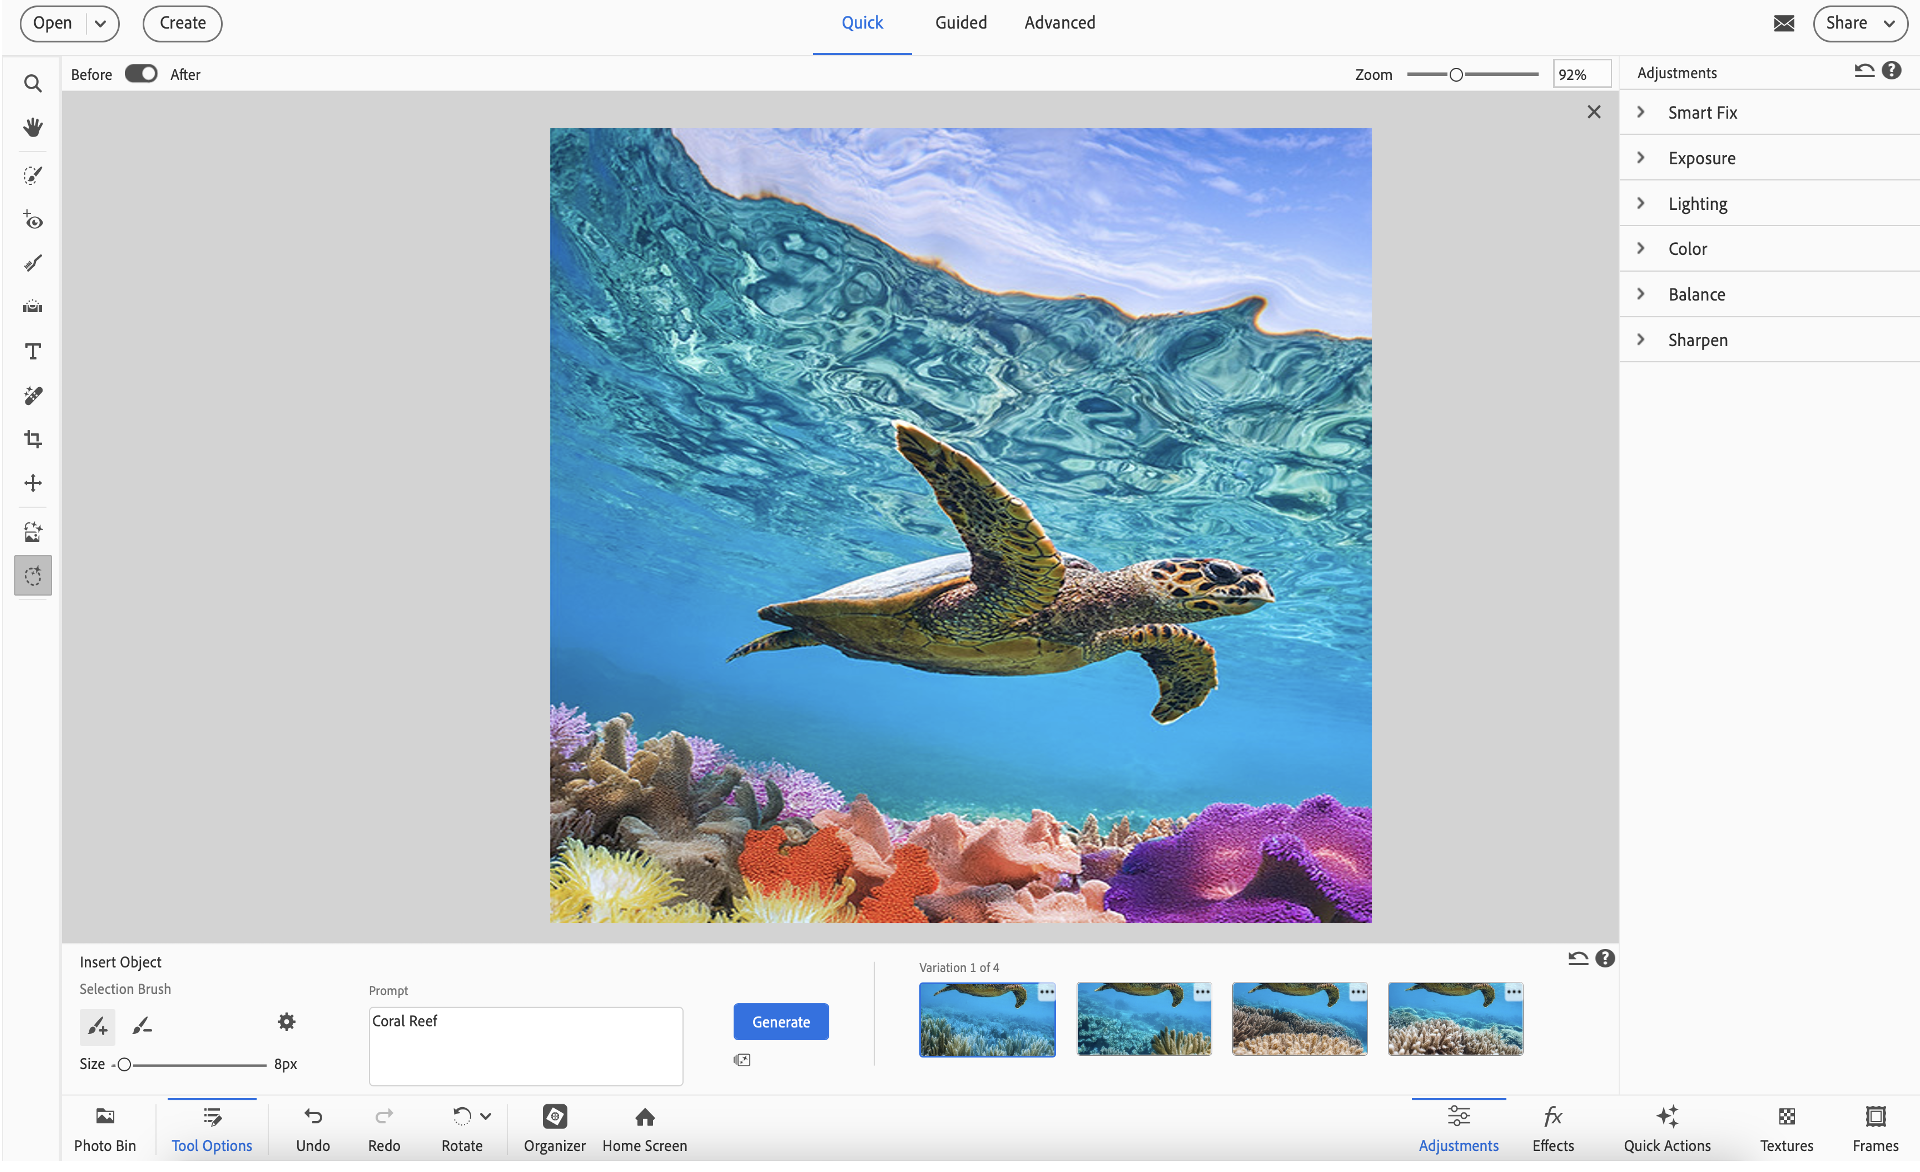
Task: Select the Crop tool
Action: 33,439
